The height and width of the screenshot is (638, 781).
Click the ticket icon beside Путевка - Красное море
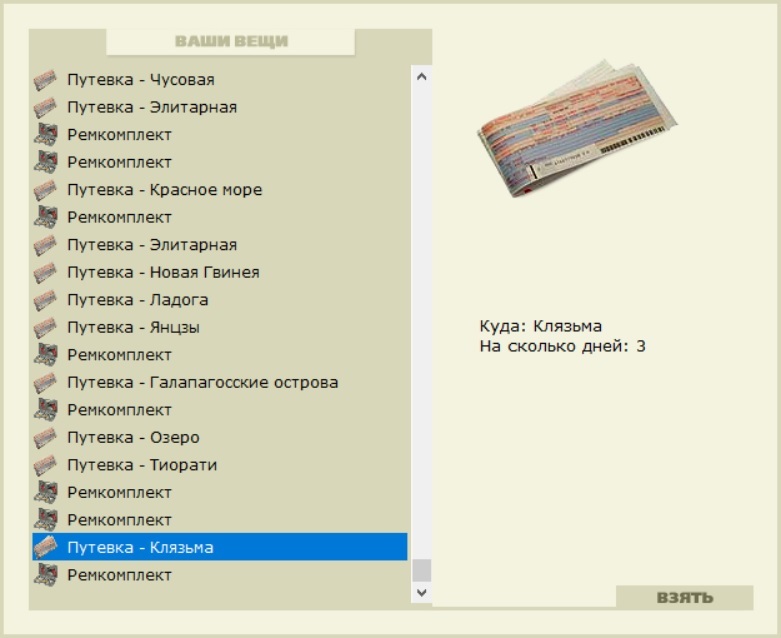point(45,190)
